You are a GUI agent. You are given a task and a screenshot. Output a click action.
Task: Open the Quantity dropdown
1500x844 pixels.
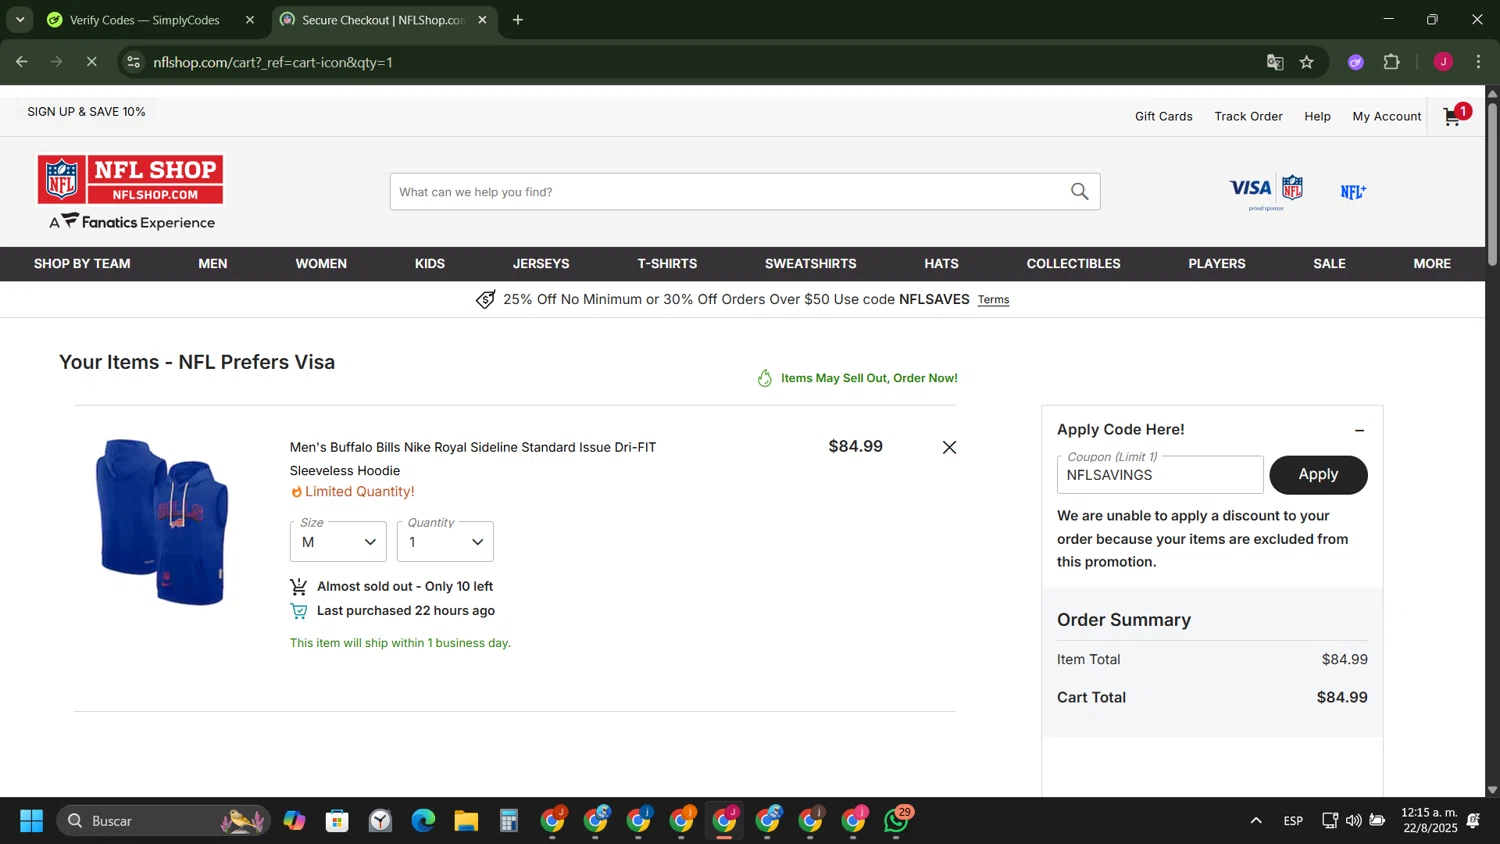(445, 541)
